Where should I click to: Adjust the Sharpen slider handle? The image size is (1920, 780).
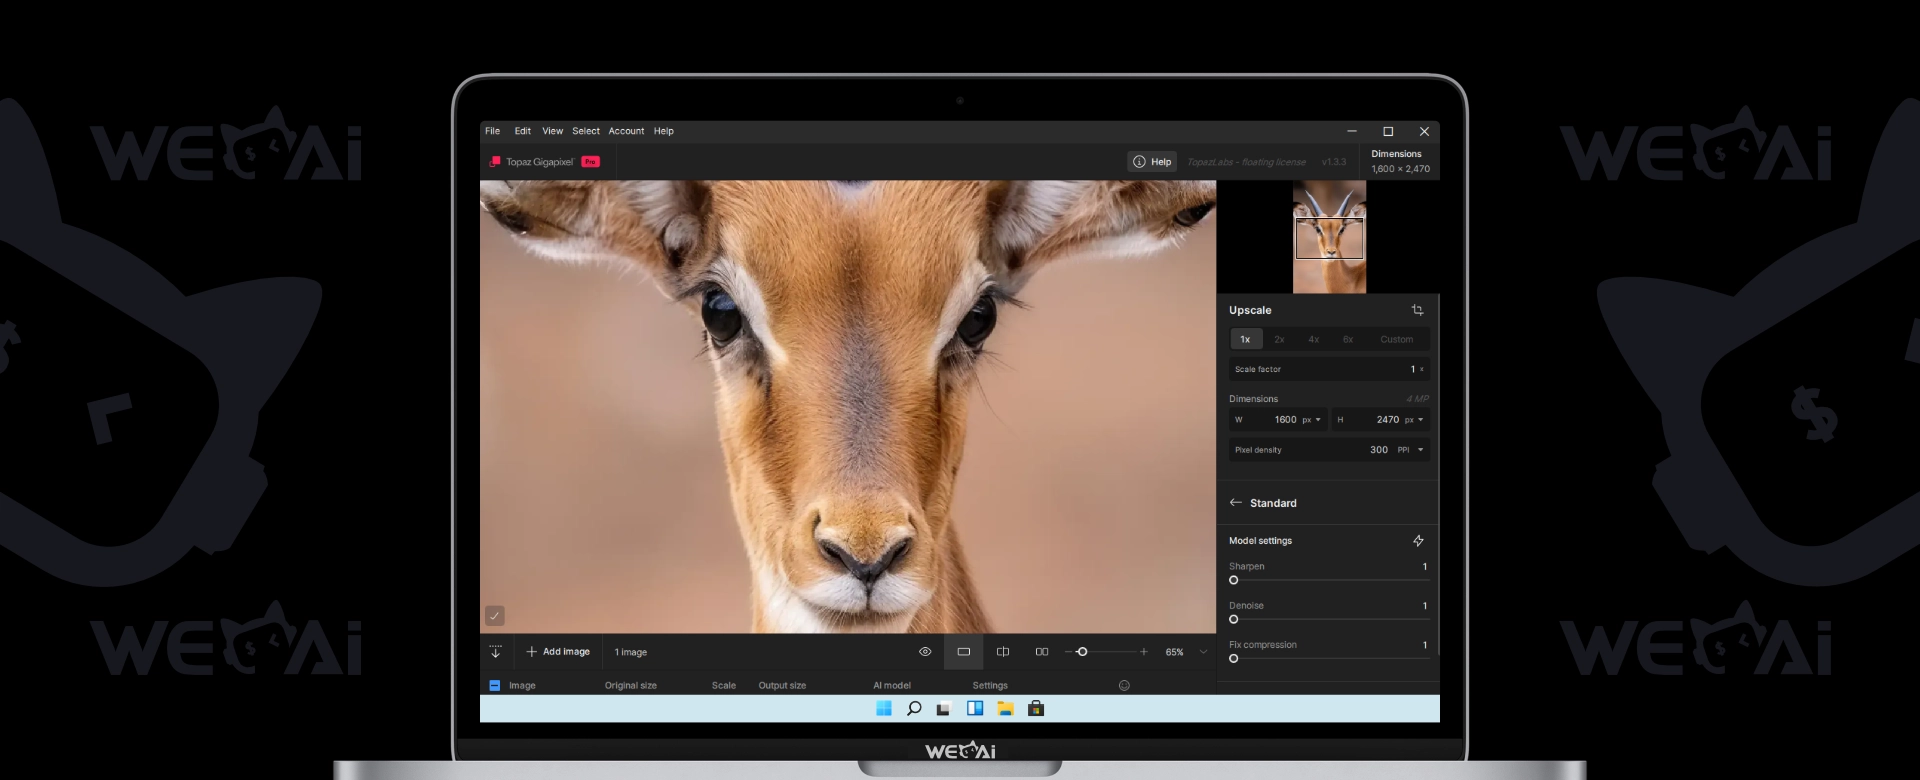click(x=1234, y=580)
